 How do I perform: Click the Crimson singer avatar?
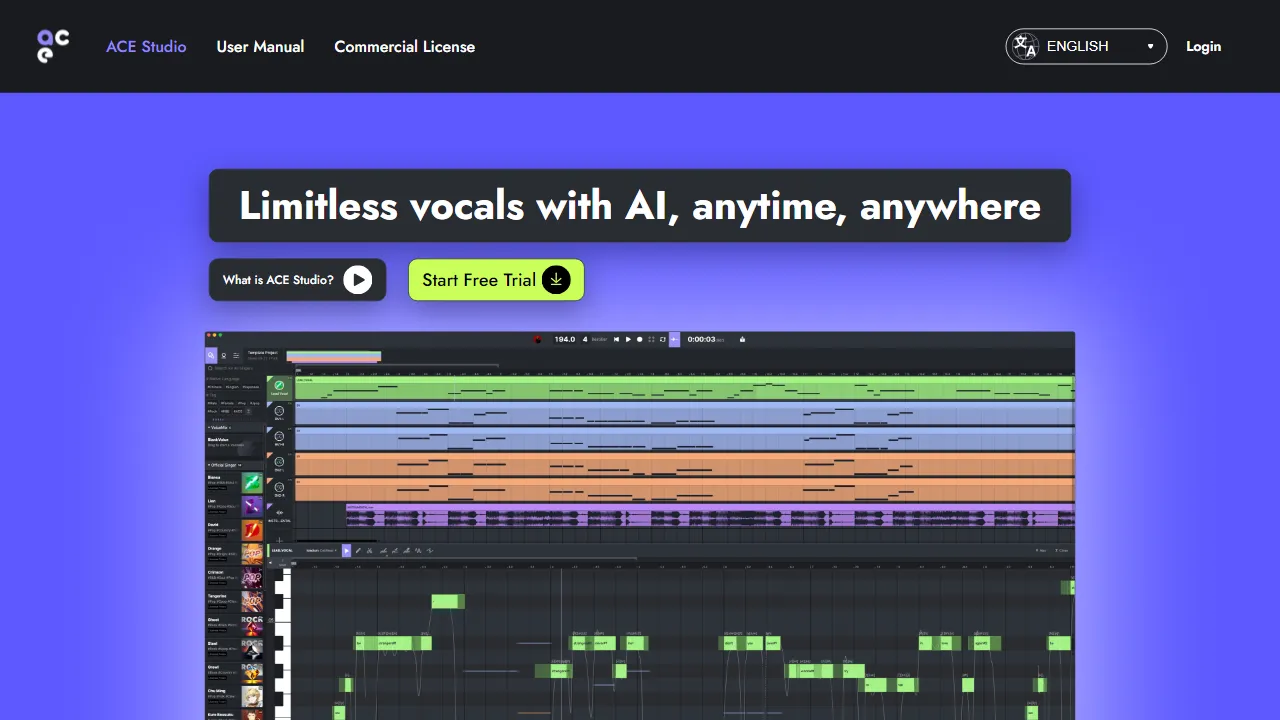point(252,578)
